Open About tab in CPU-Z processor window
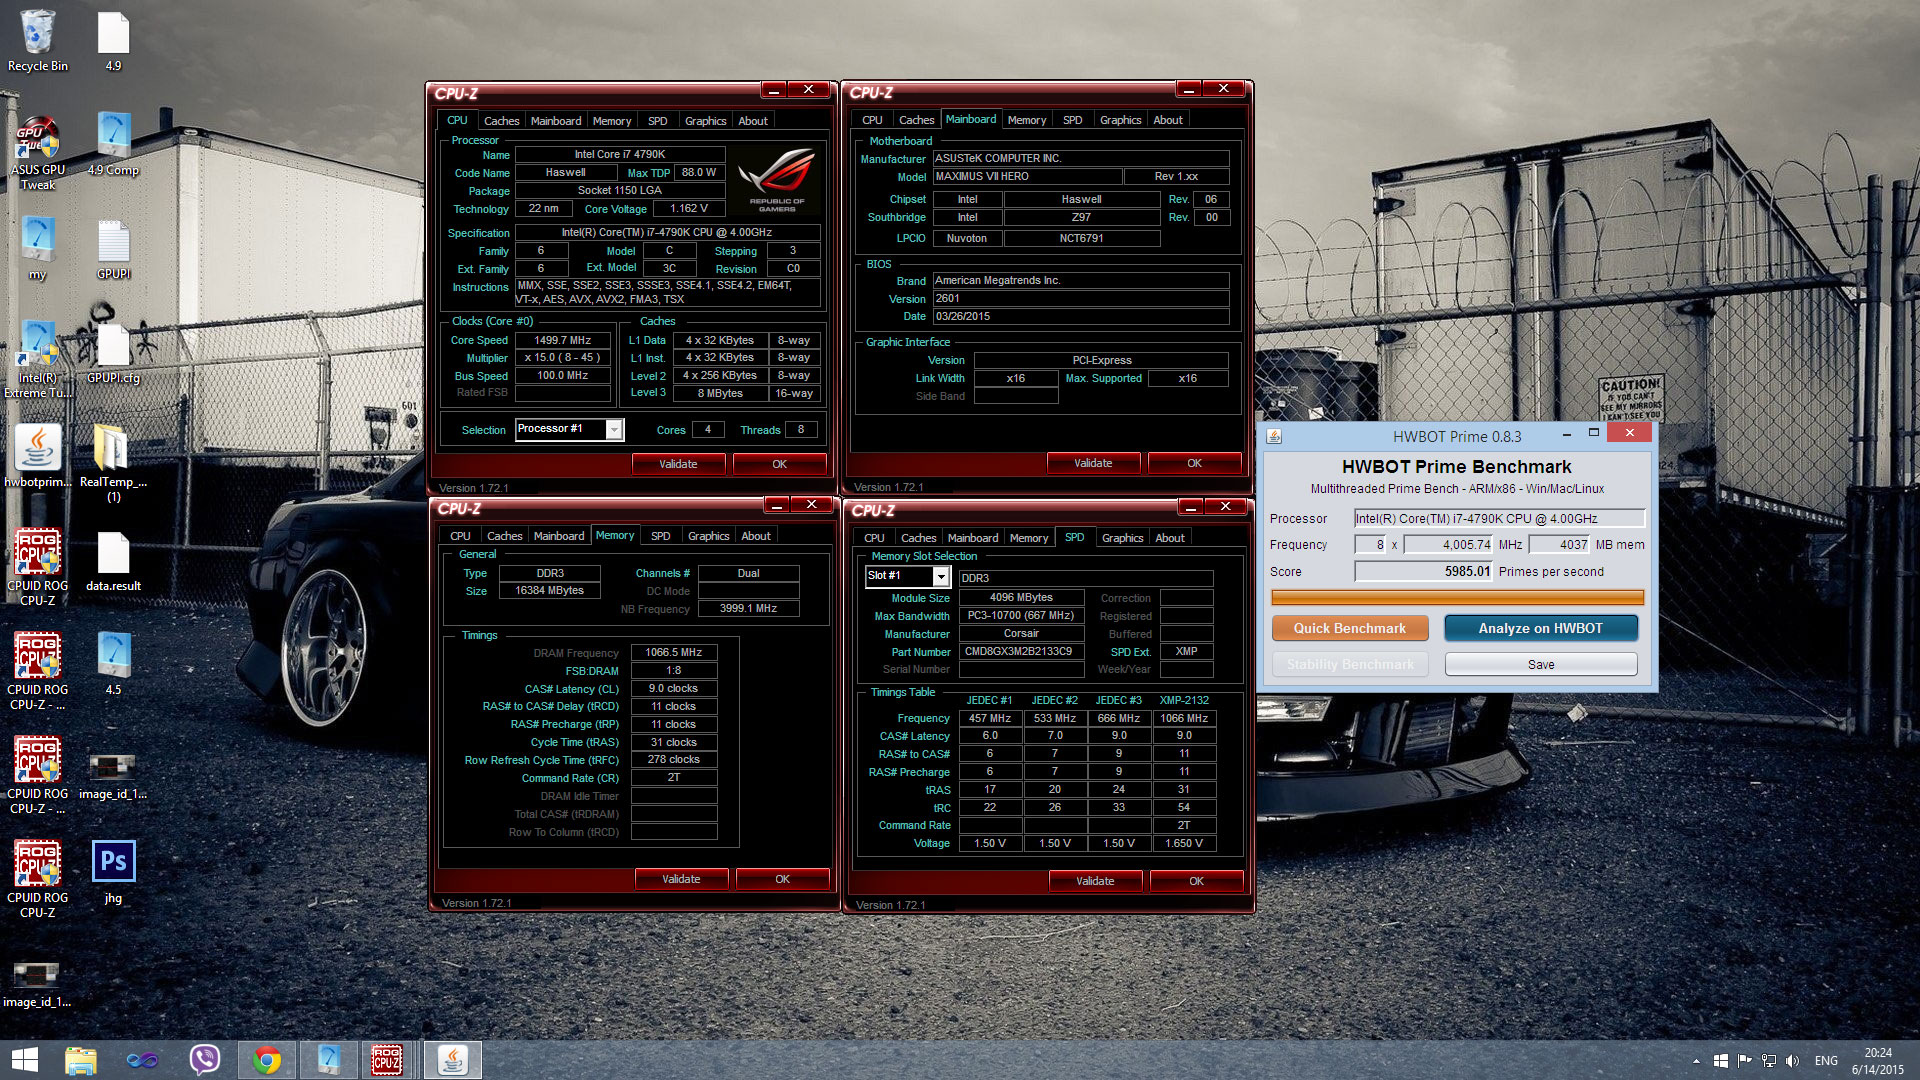Viewport: 1920px width, 1080px height. pos(753,121)
